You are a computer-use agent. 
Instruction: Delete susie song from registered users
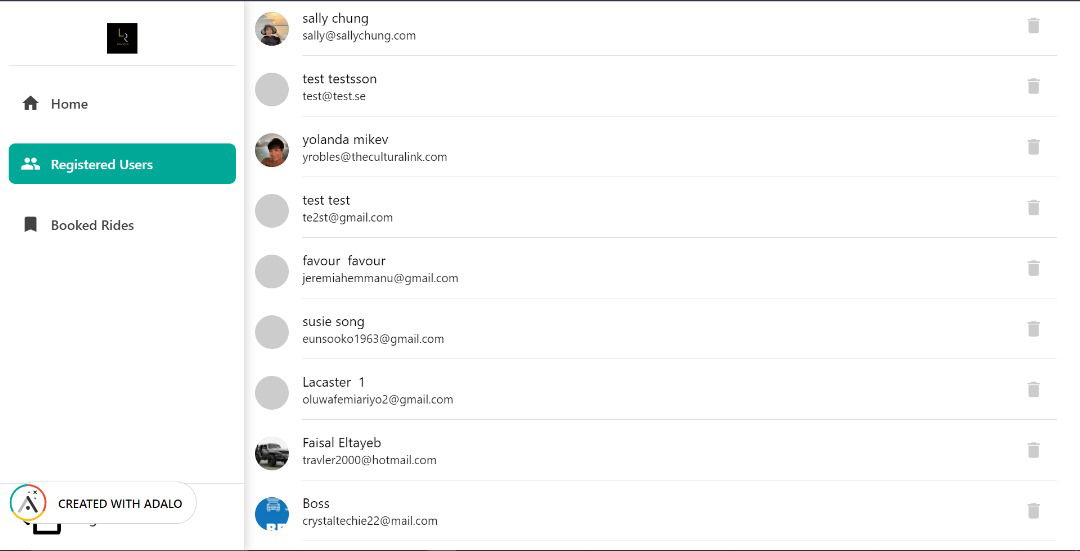coord(1034,329)
